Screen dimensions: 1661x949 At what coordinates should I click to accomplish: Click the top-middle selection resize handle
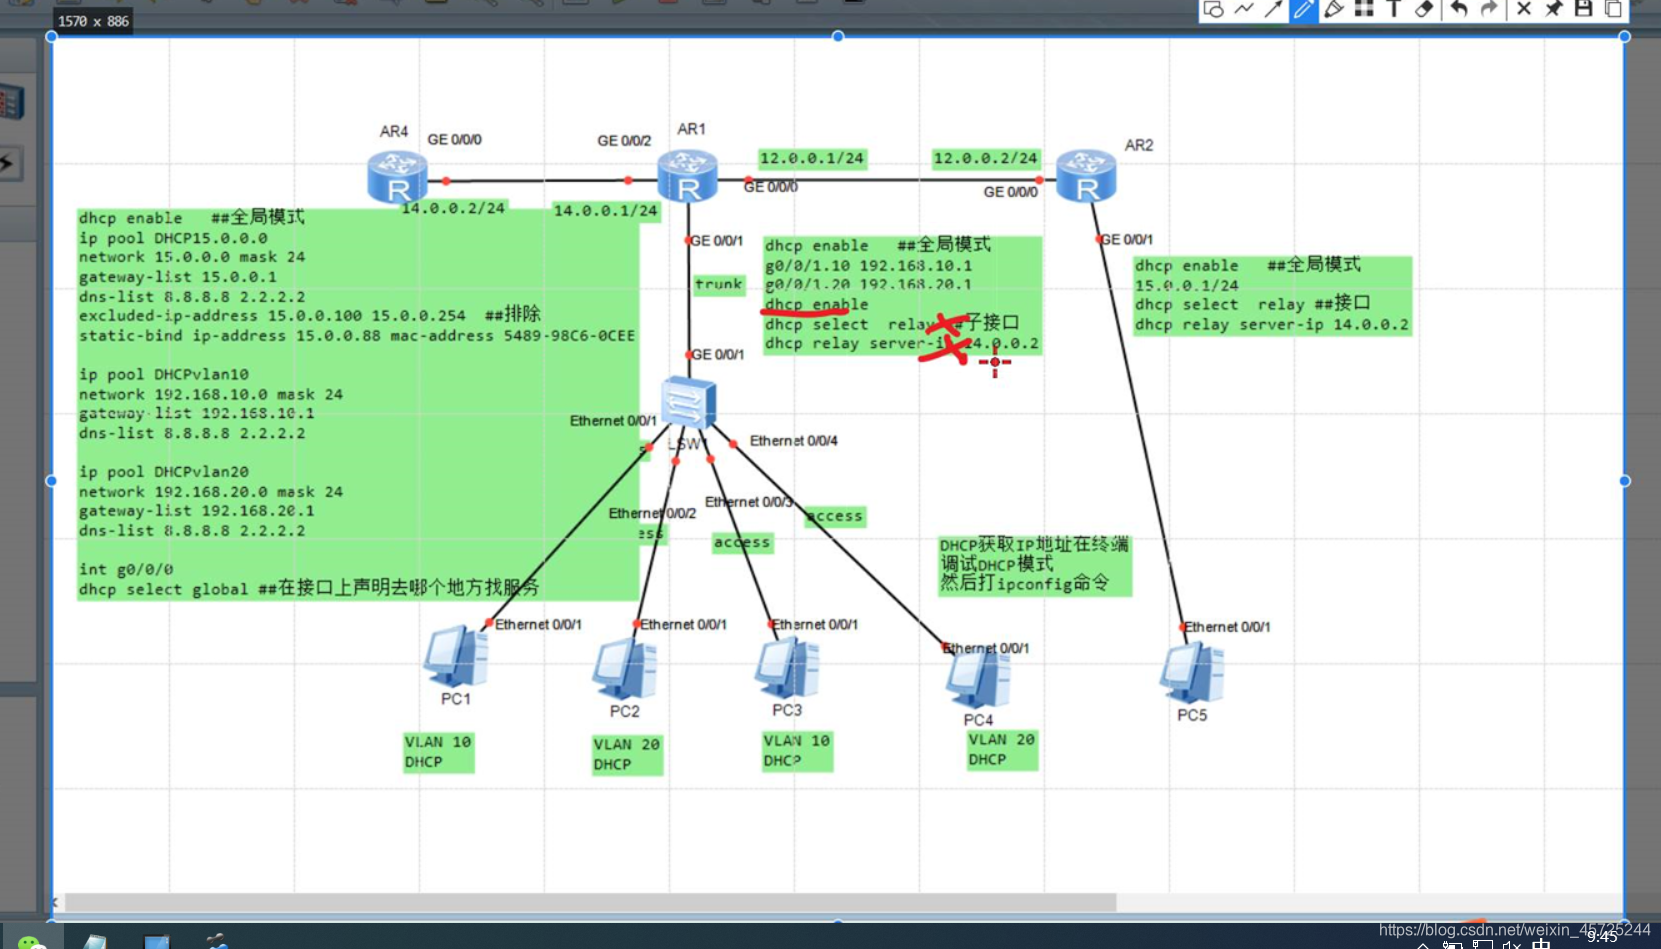(838, 37)
